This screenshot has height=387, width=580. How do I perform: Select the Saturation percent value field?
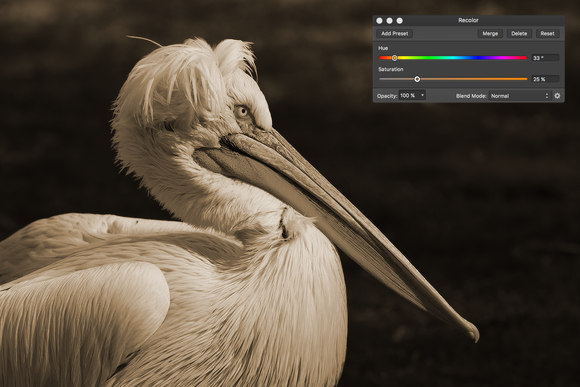(x=545, y=79)
